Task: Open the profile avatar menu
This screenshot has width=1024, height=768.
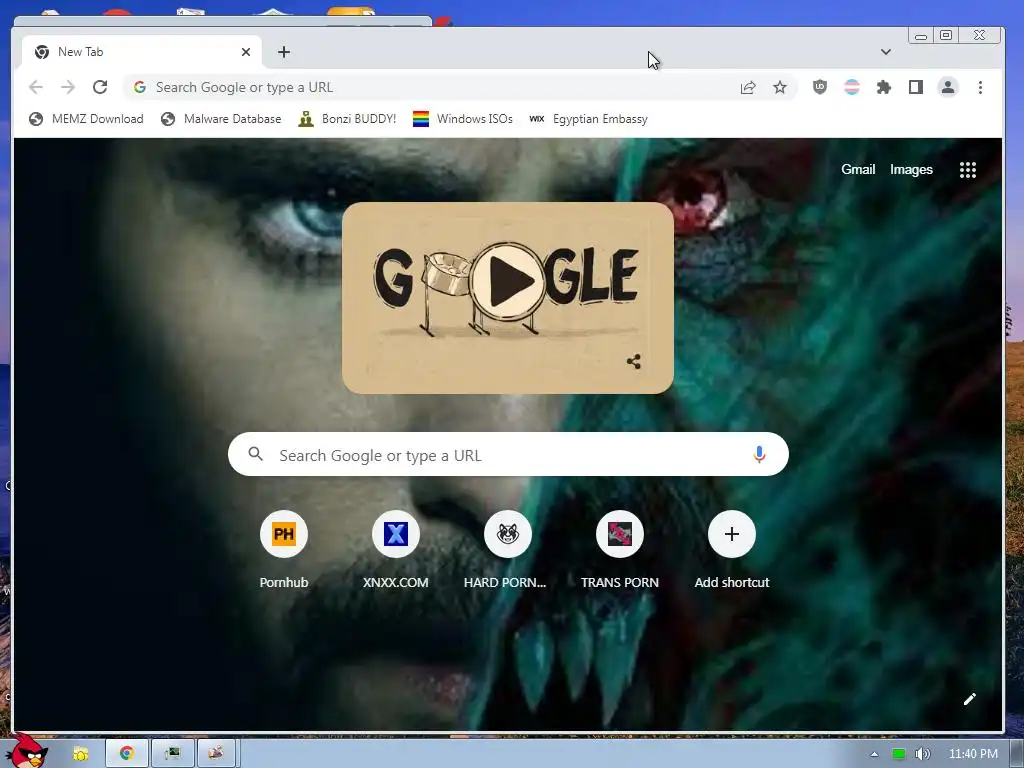Action: point(948,87)
